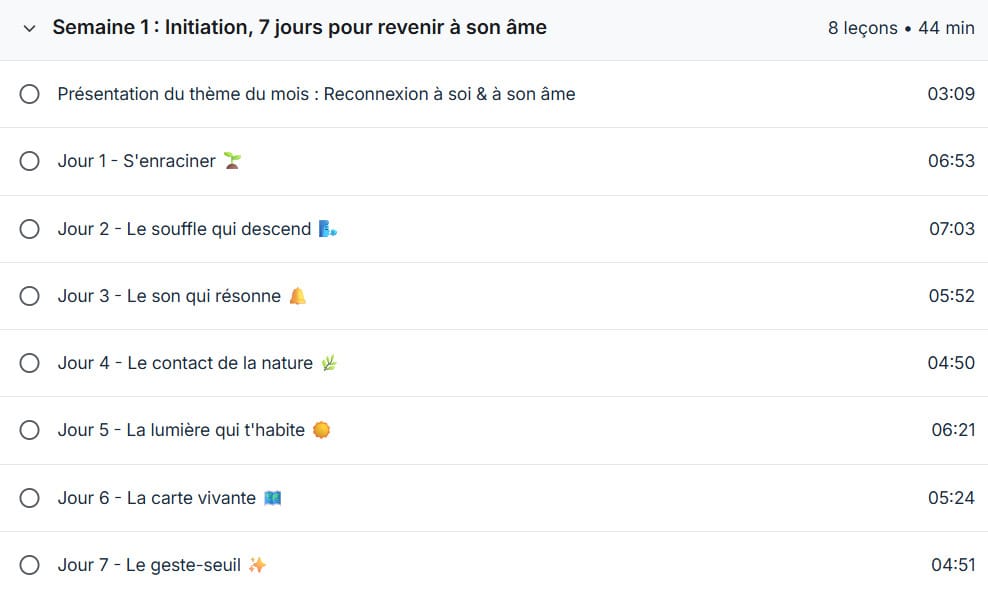
Task: Toggle completion circle for Jour 1 S'enraciner
Action: click(x=30, y=161)
